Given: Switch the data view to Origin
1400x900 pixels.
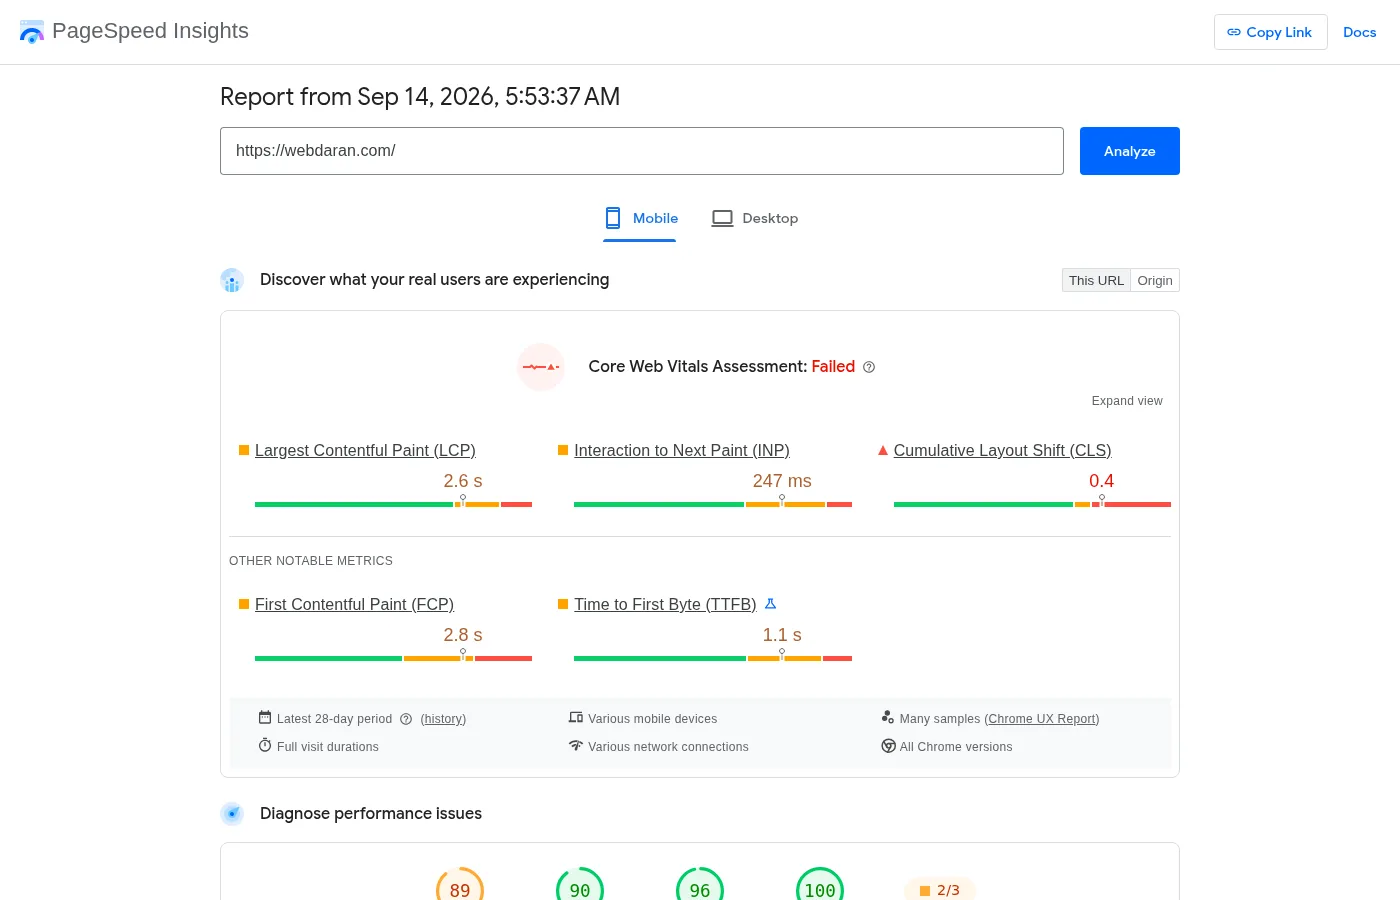Looking at the screenshot, I should (1155, 280).
